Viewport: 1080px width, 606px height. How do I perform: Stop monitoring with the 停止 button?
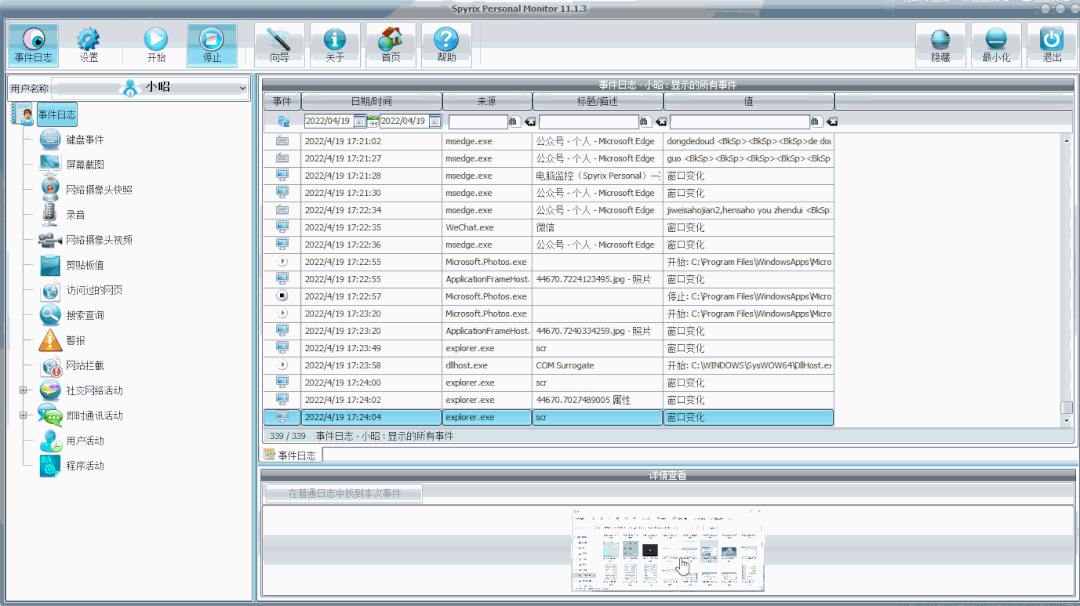(x=211, y=45)
